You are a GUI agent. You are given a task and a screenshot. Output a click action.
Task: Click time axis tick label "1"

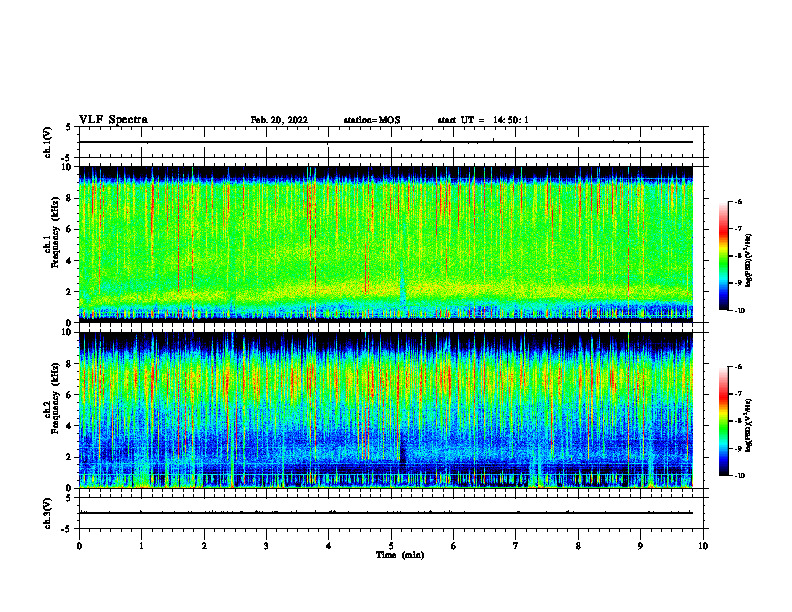tap(141, 546)
